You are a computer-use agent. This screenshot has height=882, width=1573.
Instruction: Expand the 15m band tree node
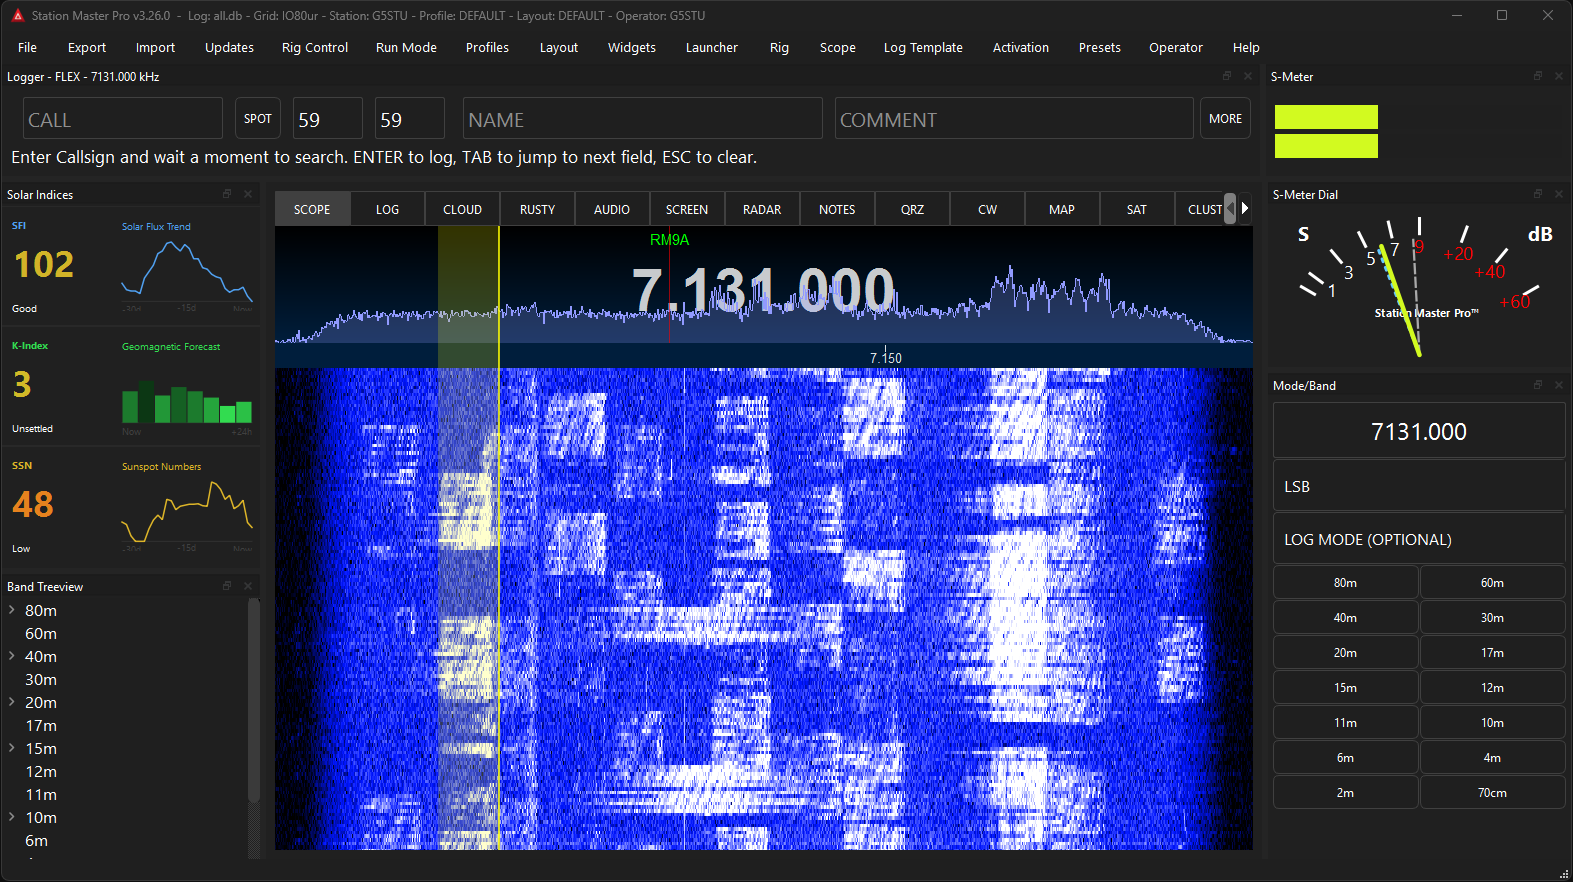tap(12, 748)
